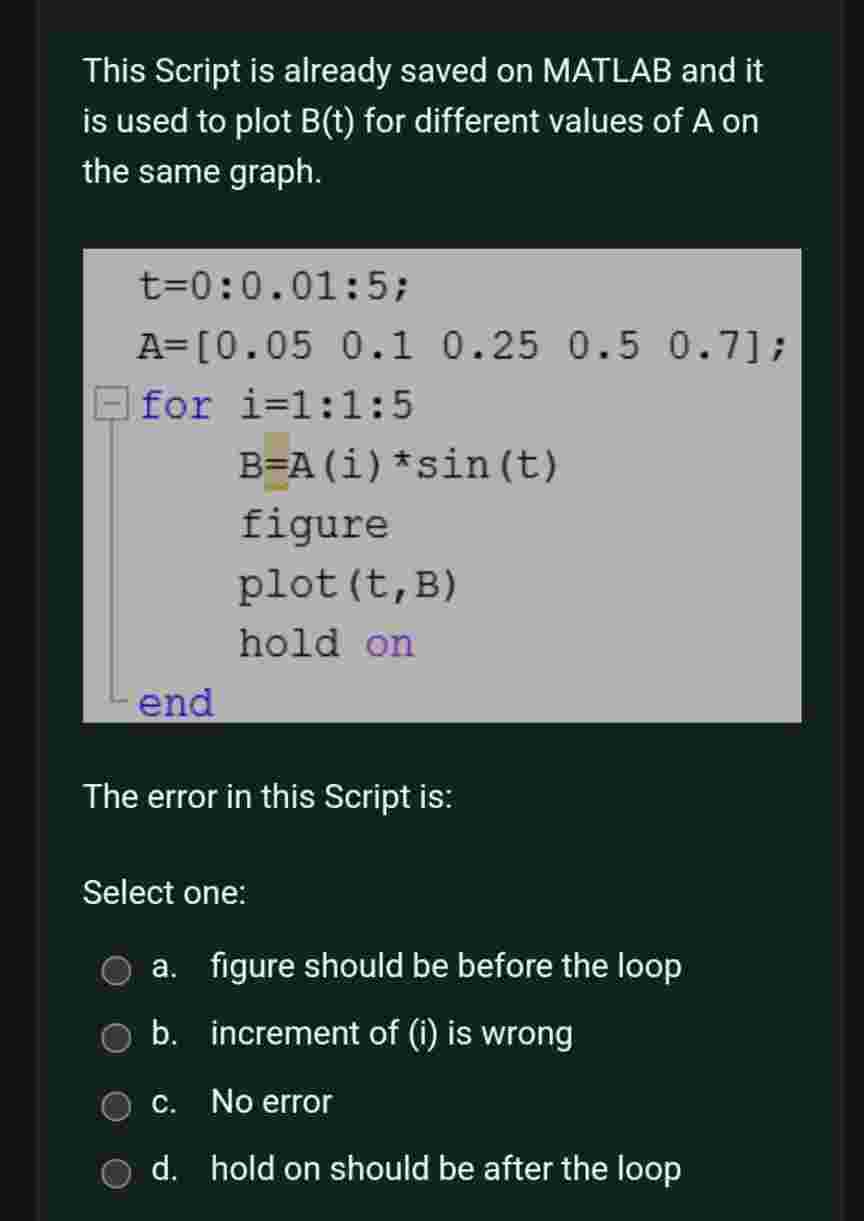Select answer 'increment of (i) is wrong'
Viewport: 864px width, 1221px height.
(391, 1035)
